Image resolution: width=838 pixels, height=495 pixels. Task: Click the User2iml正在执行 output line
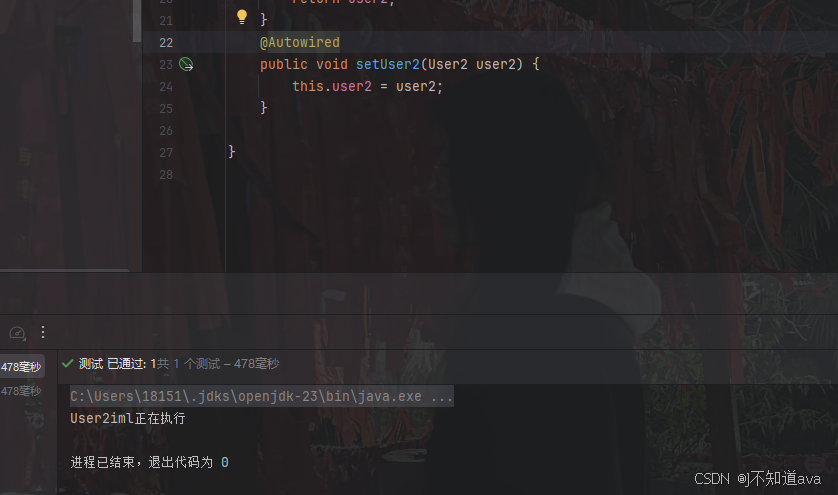[x=128, y=418]
